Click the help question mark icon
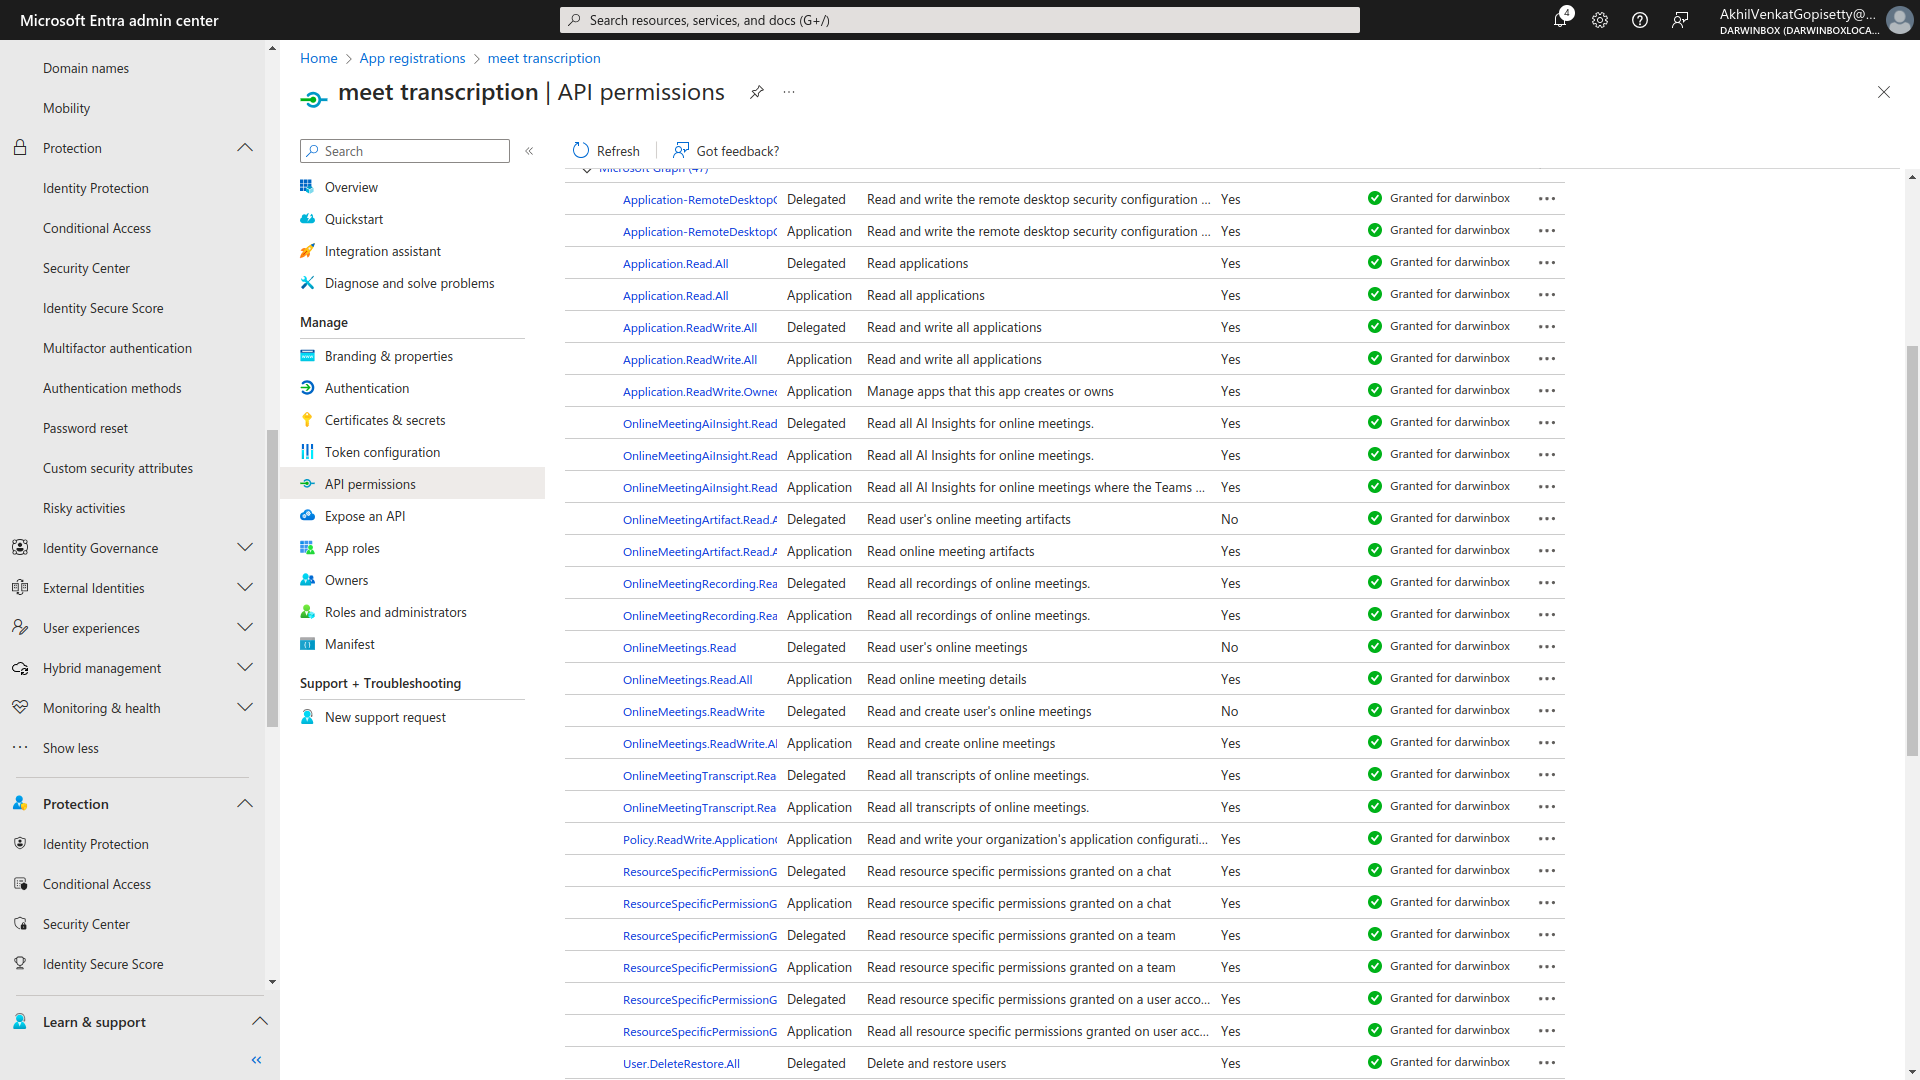The image size is (1920, 1080). pos(1640,20)
